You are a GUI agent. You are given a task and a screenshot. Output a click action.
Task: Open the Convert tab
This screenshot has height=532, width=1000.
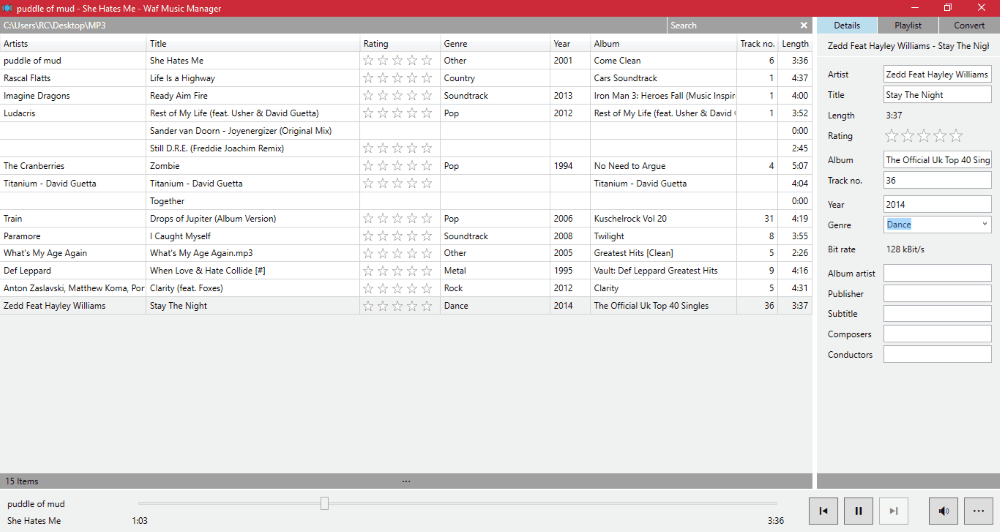[969, 26]
